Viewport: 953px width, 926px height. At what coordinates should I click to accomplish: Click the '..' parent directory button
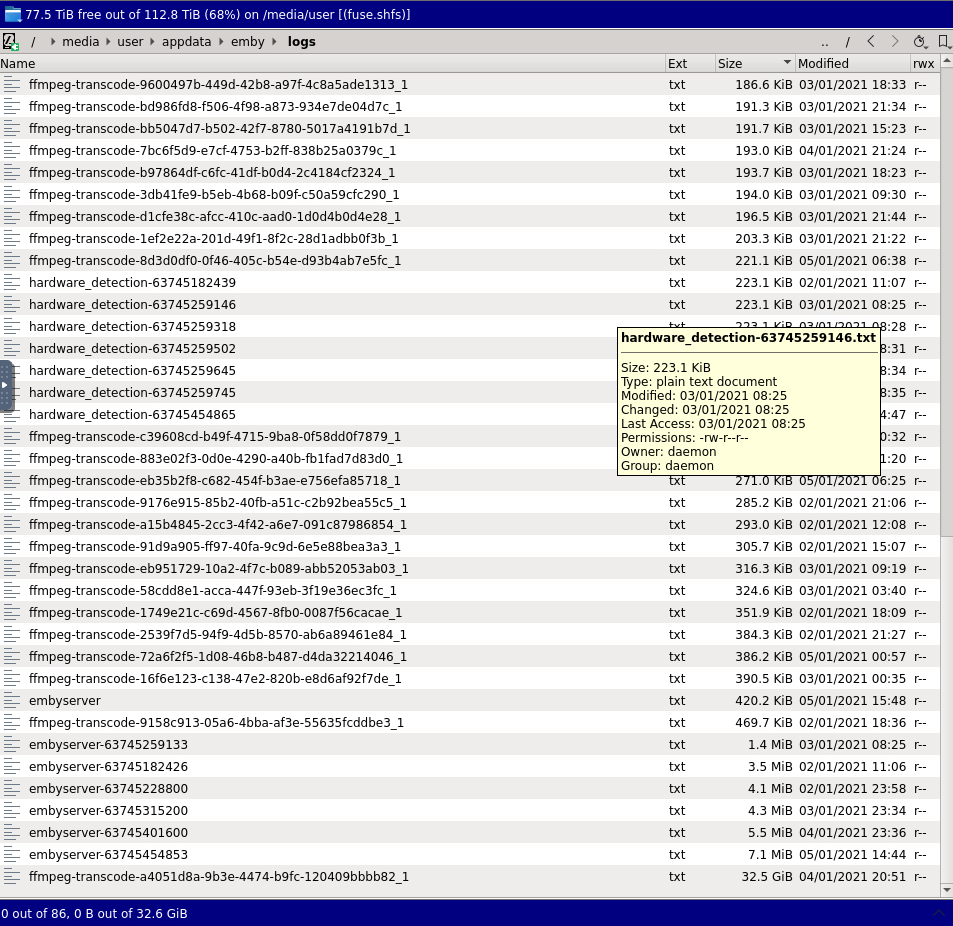pyautogui.click(x=824, y=42)
